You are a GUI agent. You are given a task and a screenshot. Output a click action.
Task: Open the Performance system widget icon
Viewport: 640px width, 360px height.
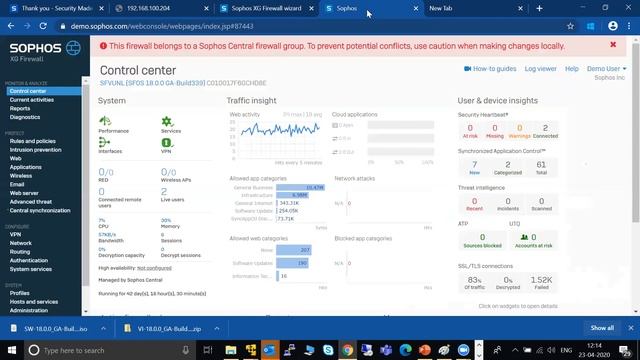105,121
